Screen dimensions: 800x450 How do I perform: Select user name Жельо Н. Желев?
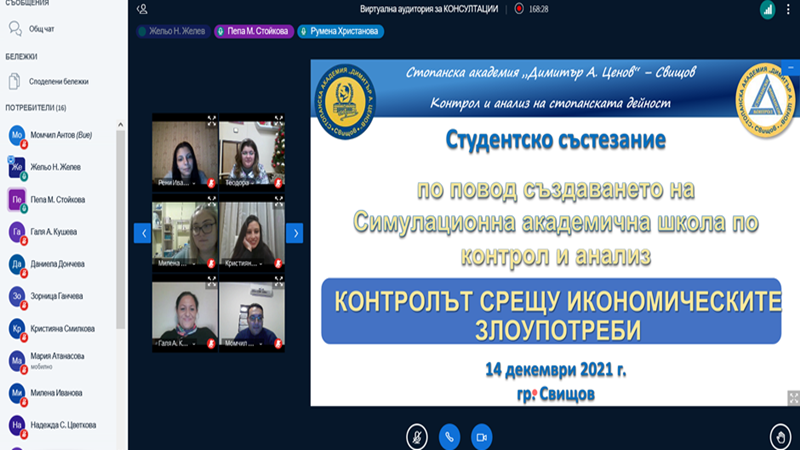pyautogui.click(x=56, y=167)
